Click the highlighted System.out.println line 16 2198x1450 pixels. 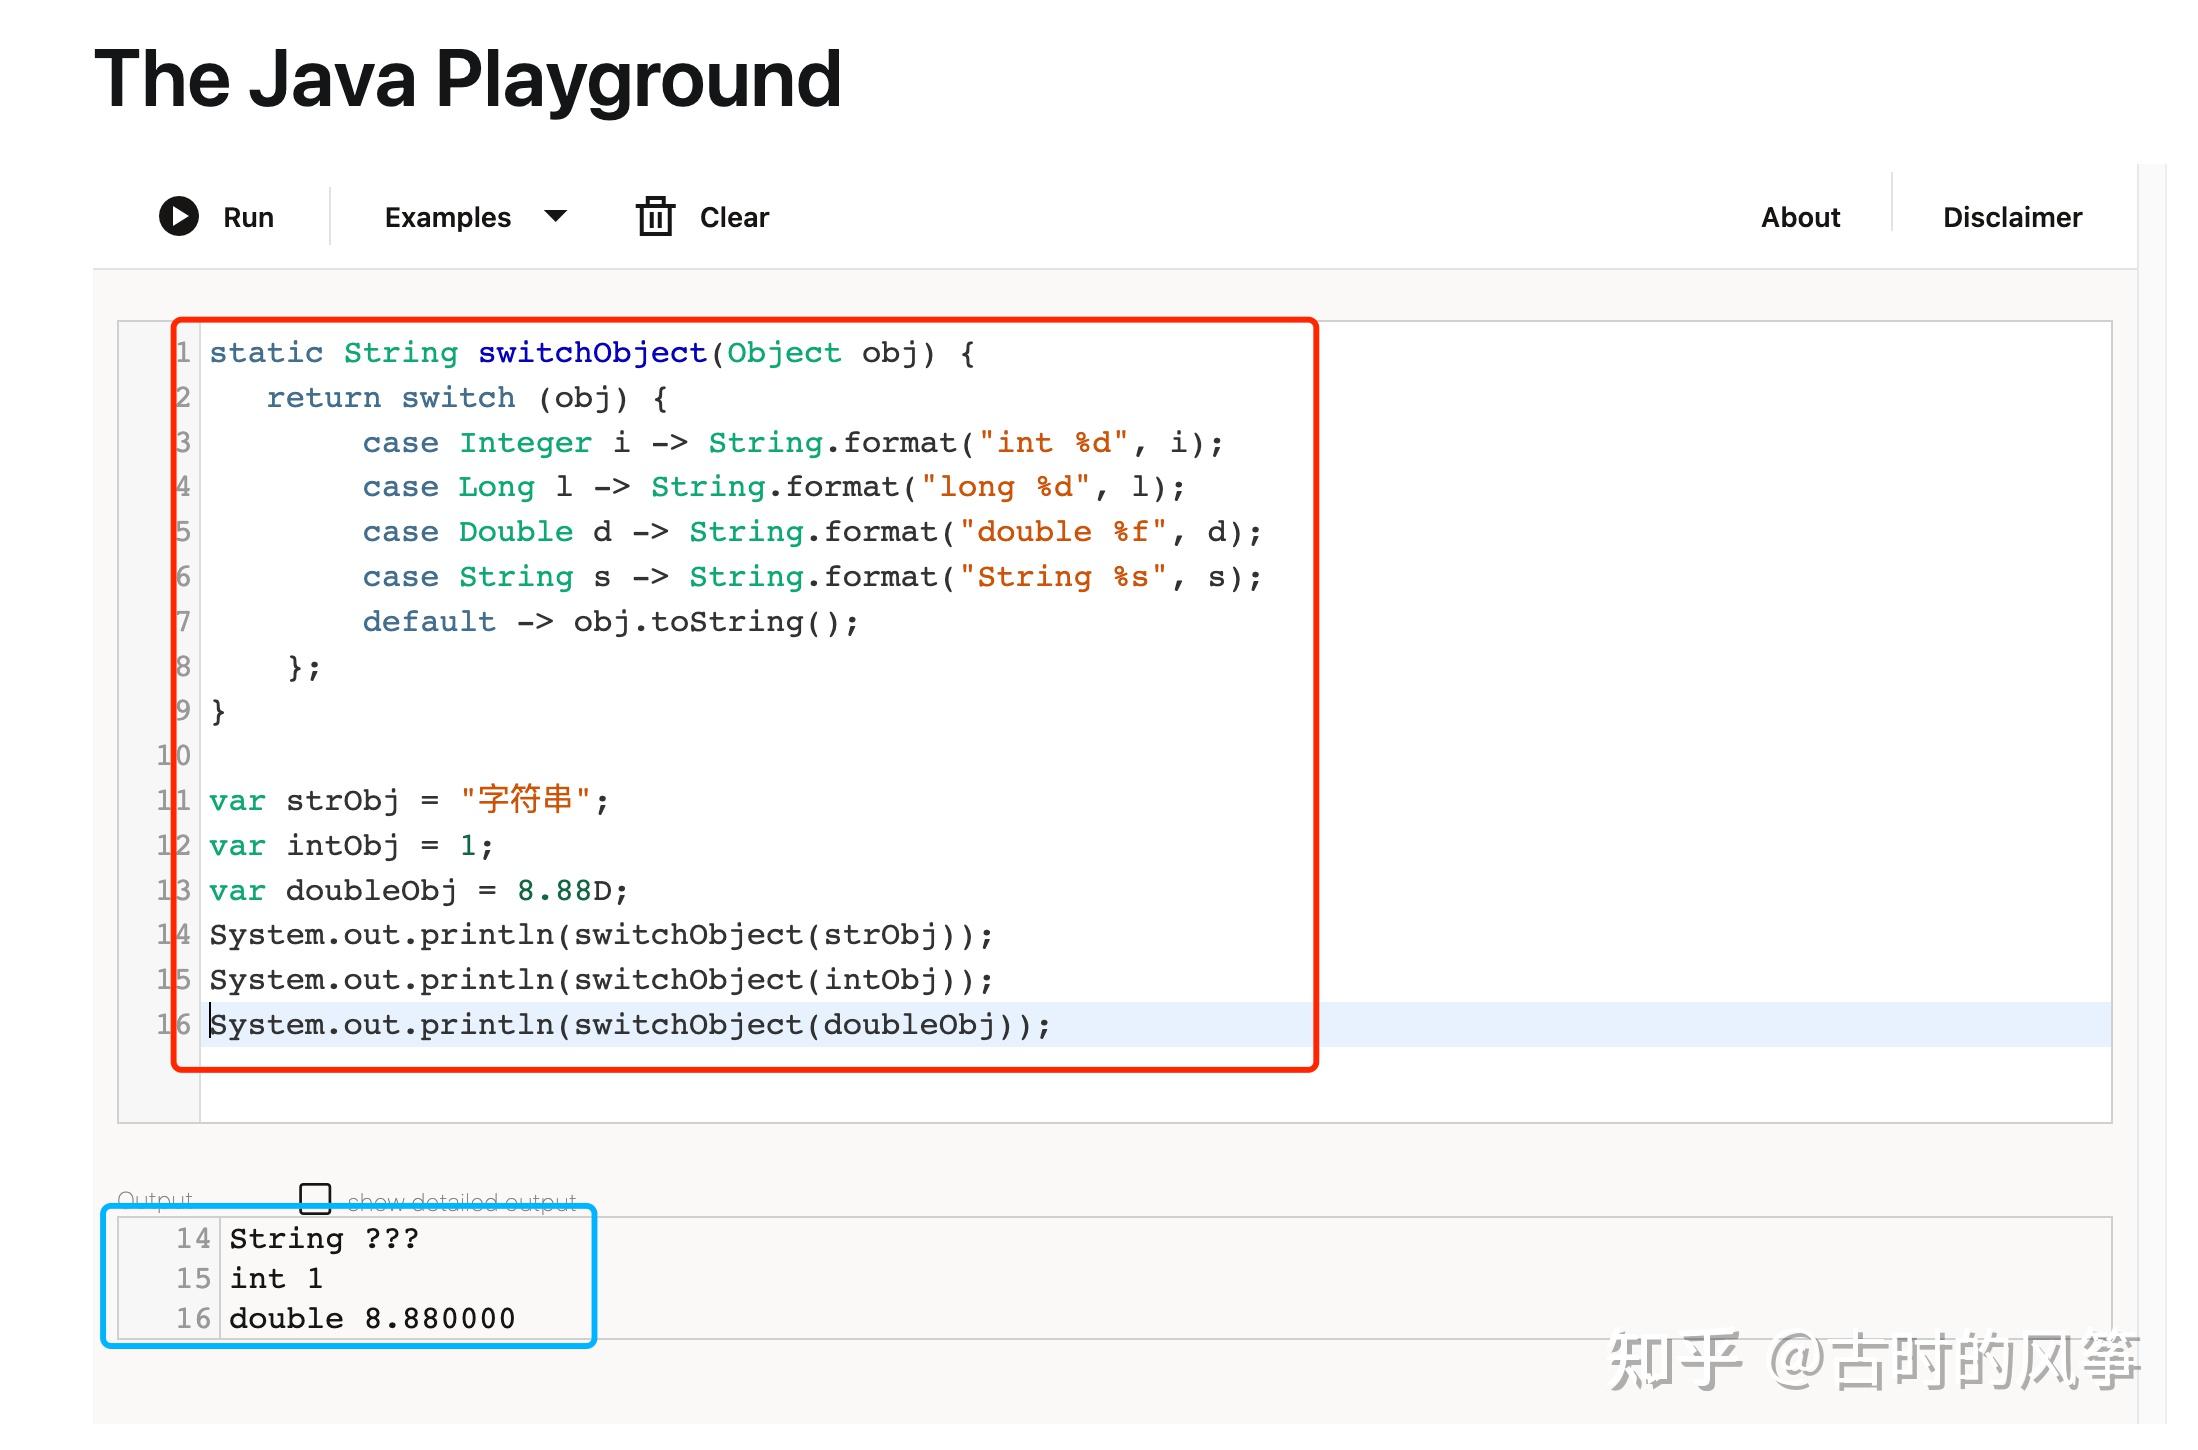628,1023
